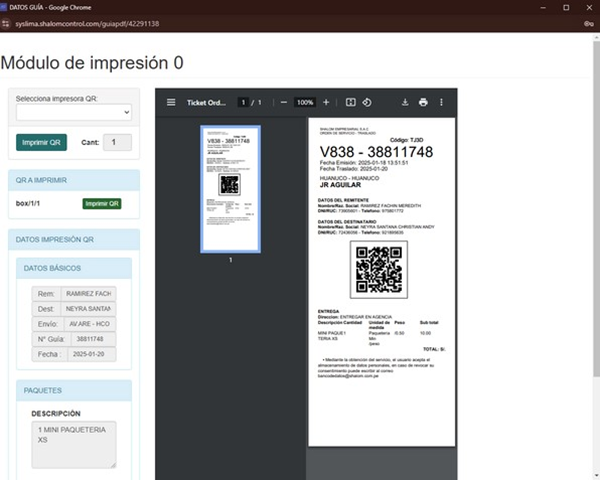Download the ticket PDF

tap(406, 102)
